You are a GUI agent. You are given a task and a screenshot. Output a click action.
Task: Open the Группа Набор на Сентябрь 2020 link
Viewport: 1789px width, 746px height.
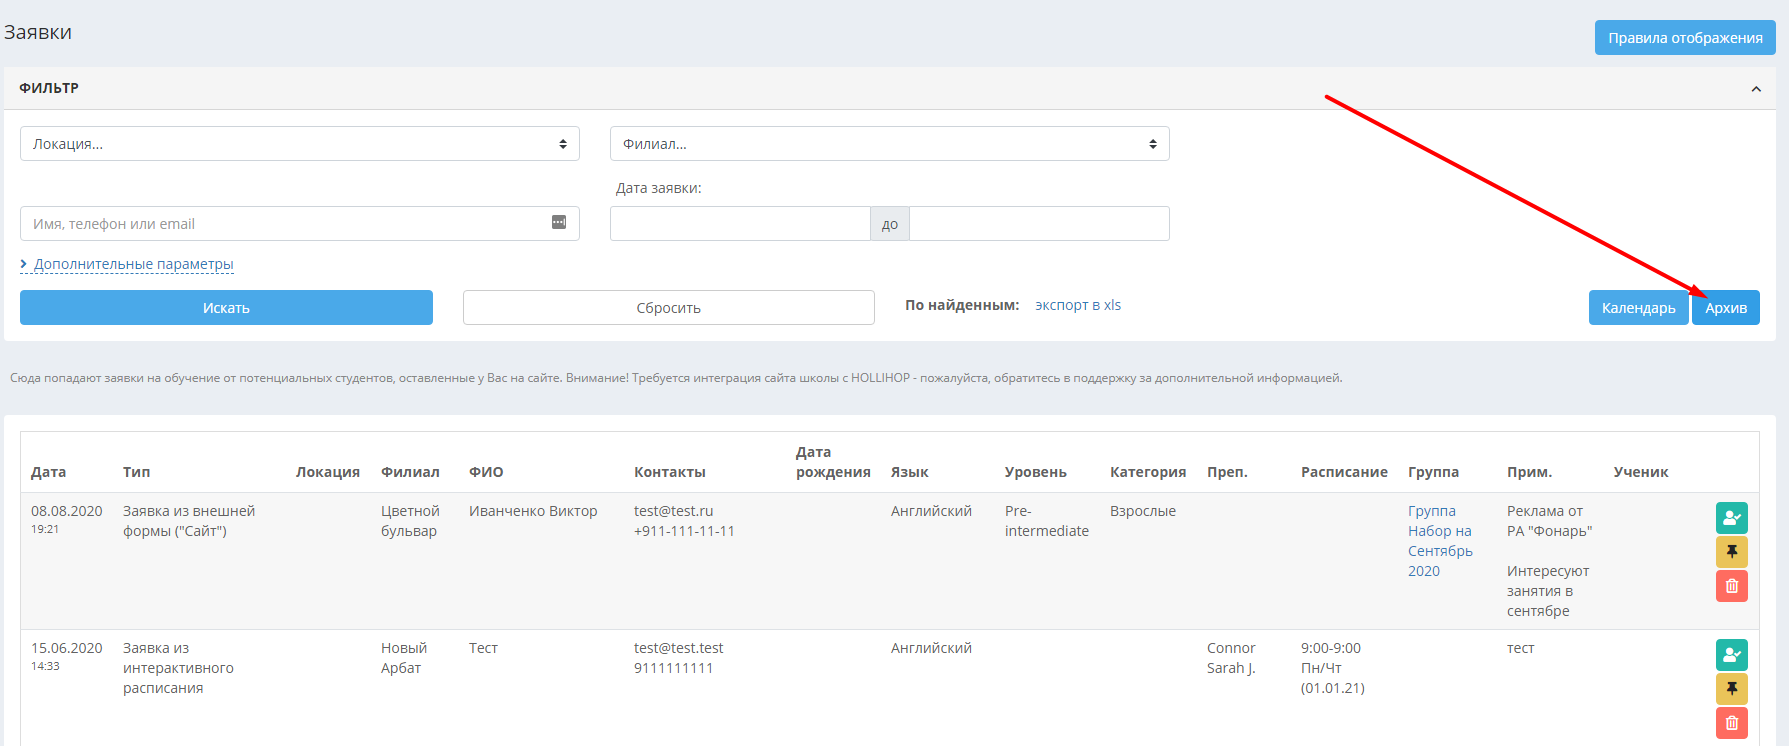(1440, 541)
